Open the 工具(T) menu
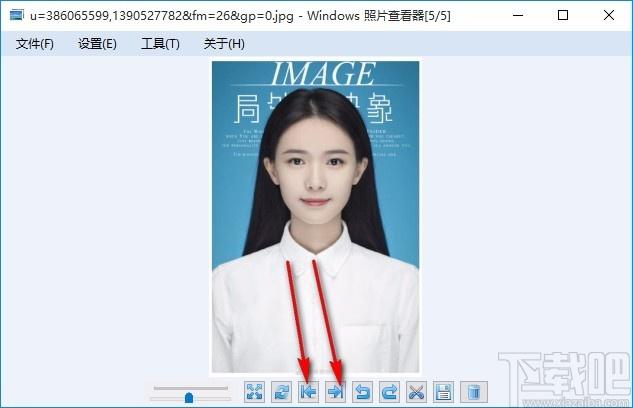The height and width of the screenshot is (408, 633). pyautogui.click(x=160, y=44)
